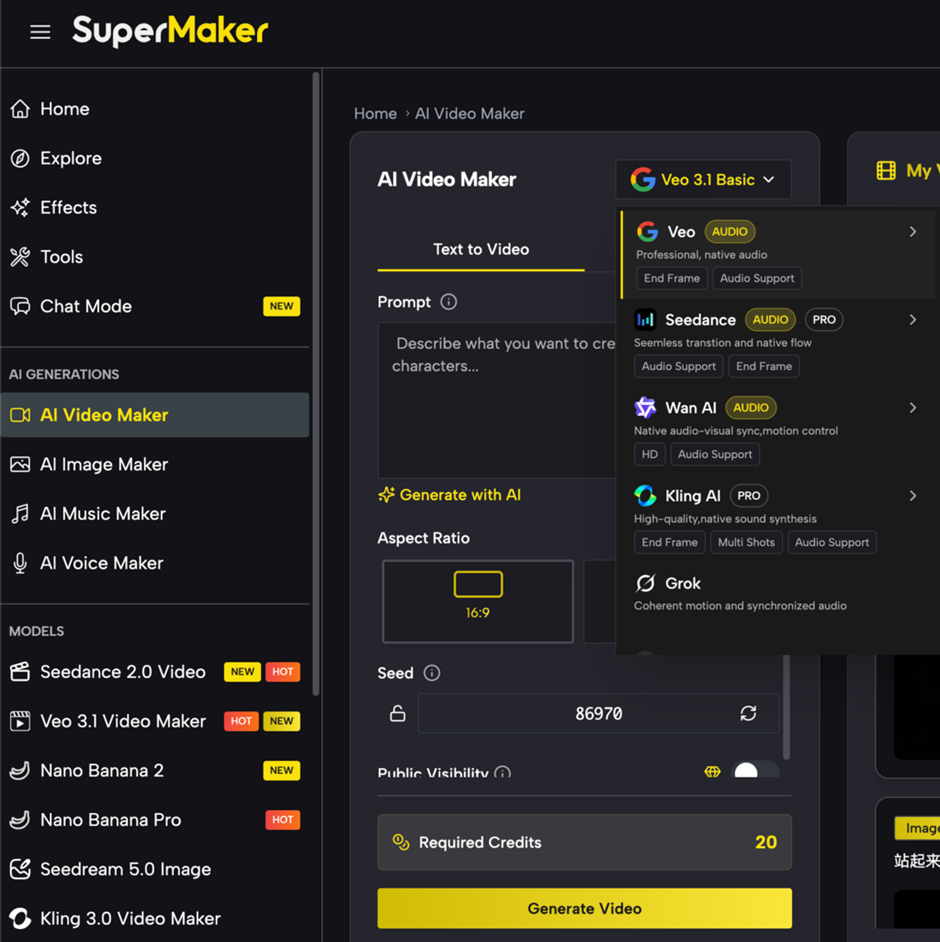This screenshot has height=942, width=940.
Task: Open the Veo 3.1 Basic model dropdown
Action: point(703,180)
